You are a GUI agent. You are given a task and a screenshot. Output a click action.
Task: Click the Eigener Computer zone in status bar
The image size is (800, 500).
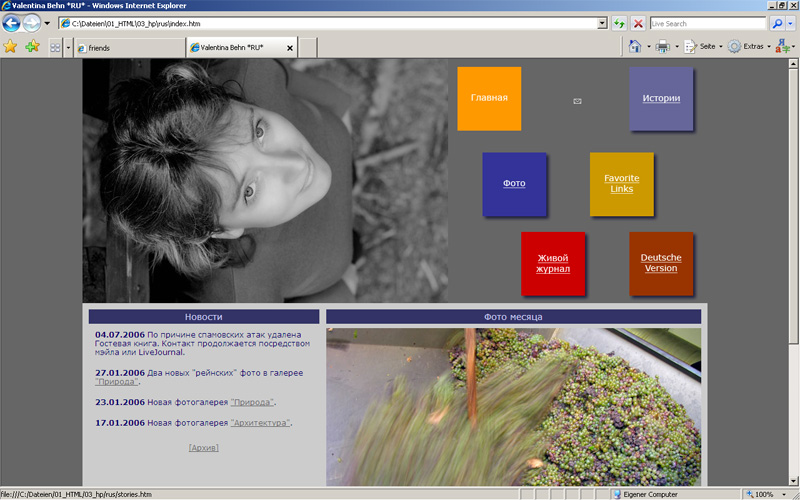(645, 494)
